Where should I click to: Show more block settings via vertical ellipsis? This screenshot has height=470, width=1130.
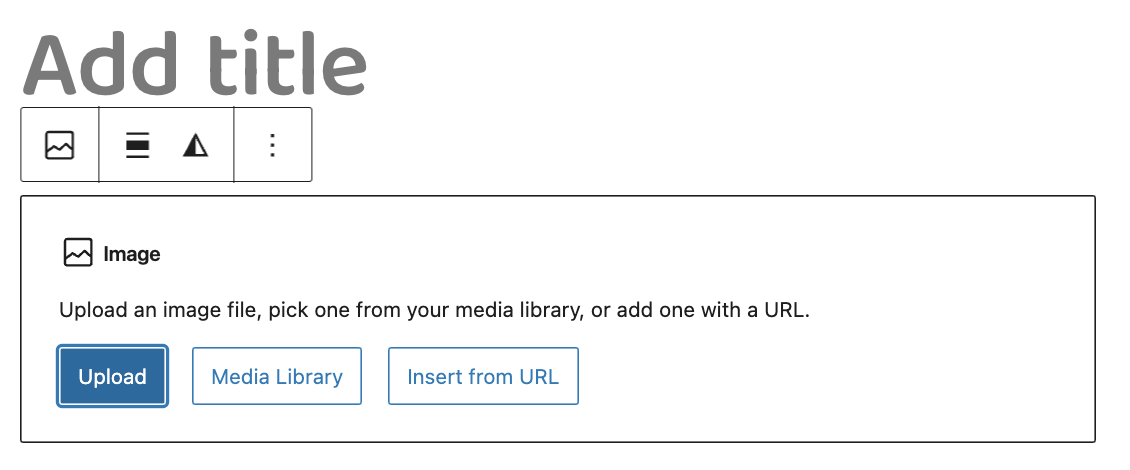click(x=272, y=145)
